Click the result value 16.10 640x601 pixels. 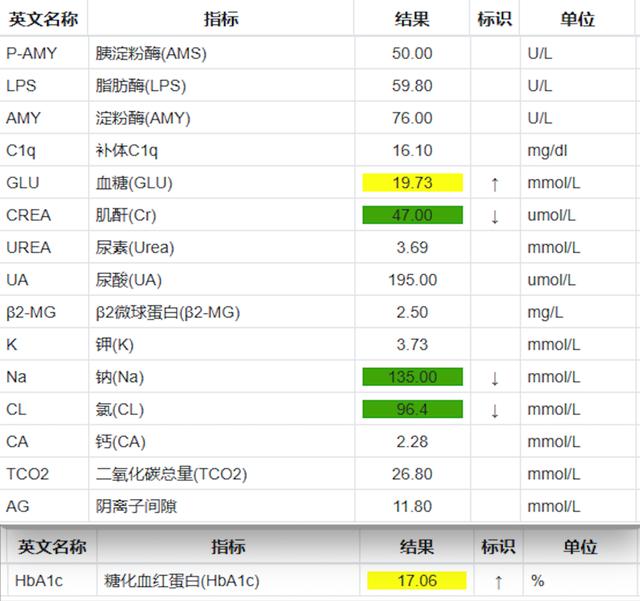coord(412,151)
